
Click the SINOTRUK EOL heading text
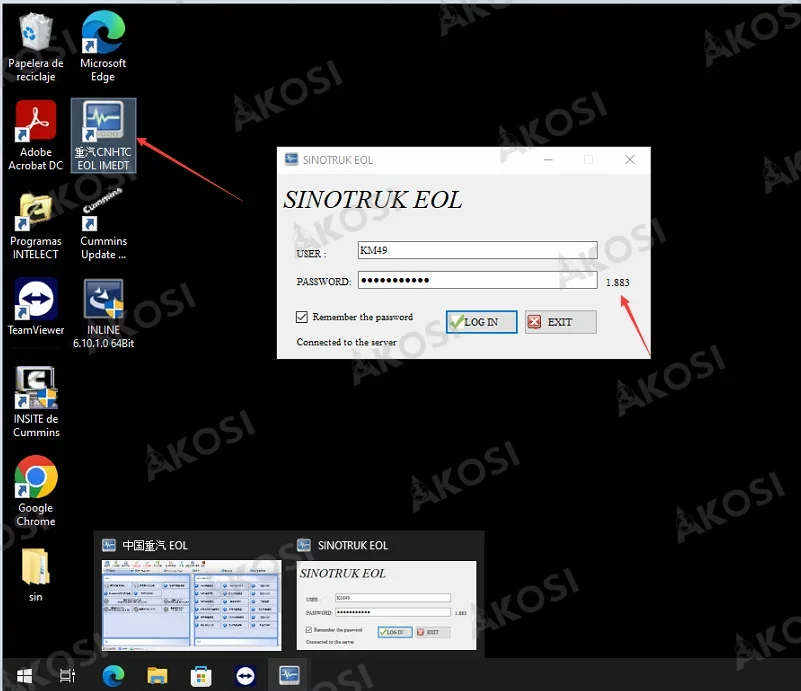pos(373,200)
